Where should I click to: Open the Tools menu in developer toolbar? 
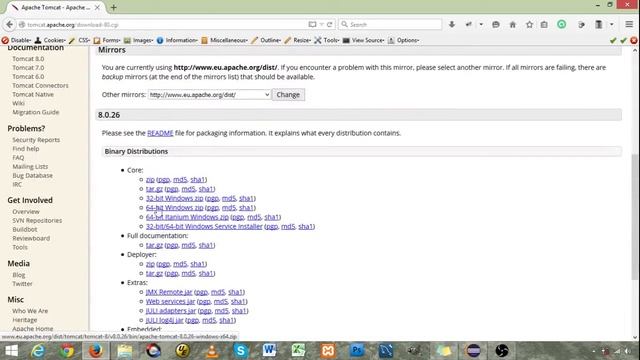[x=327, y=40]
